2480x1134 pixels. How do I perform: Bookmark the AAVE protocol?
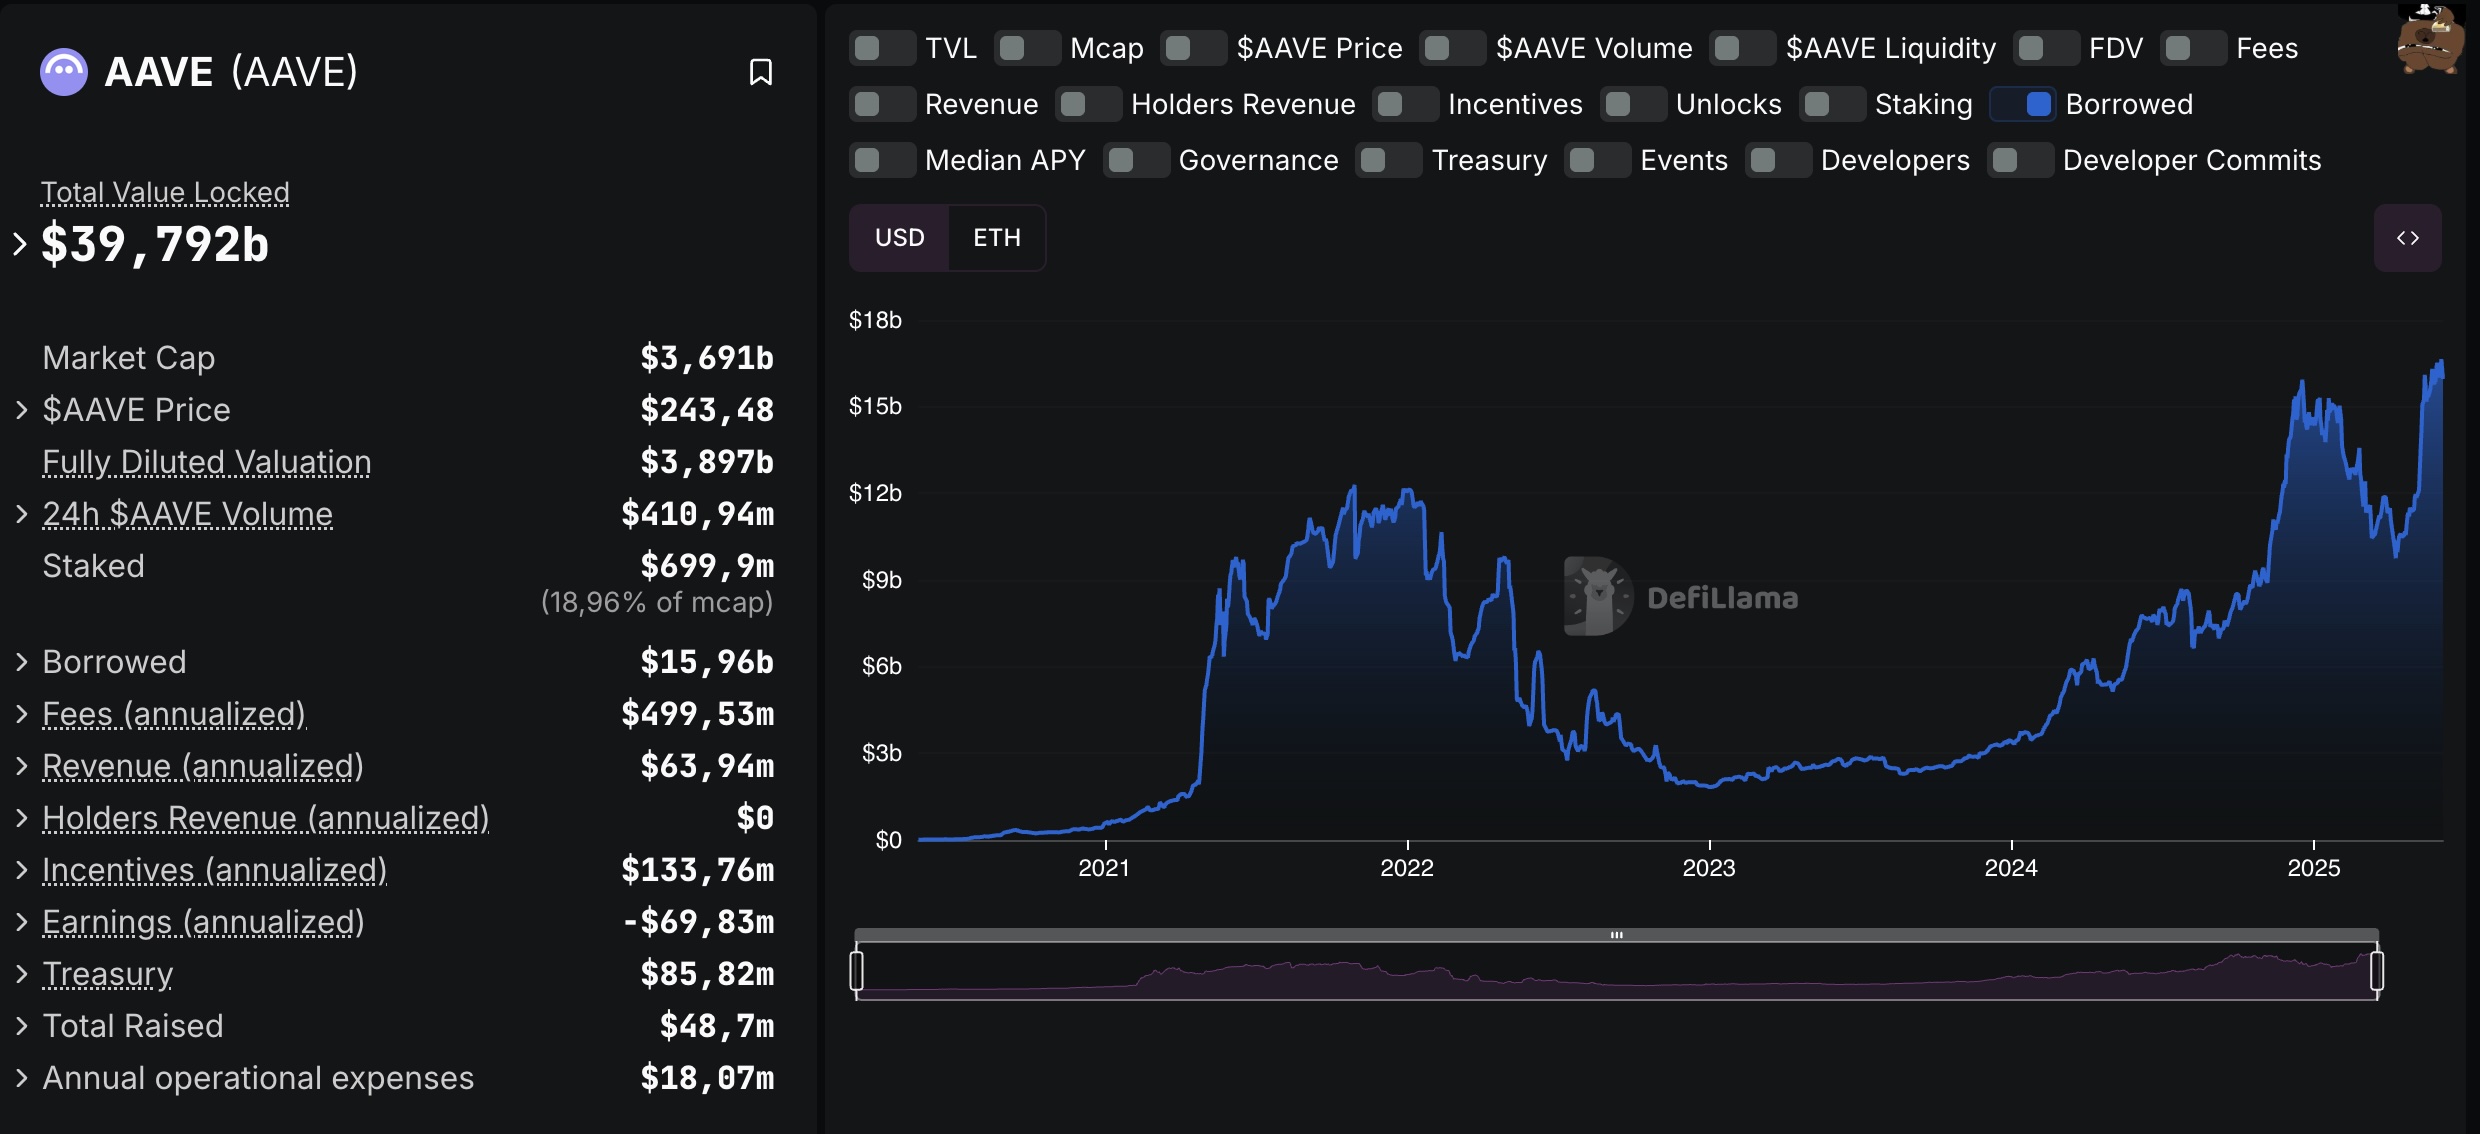pos(761,72)
